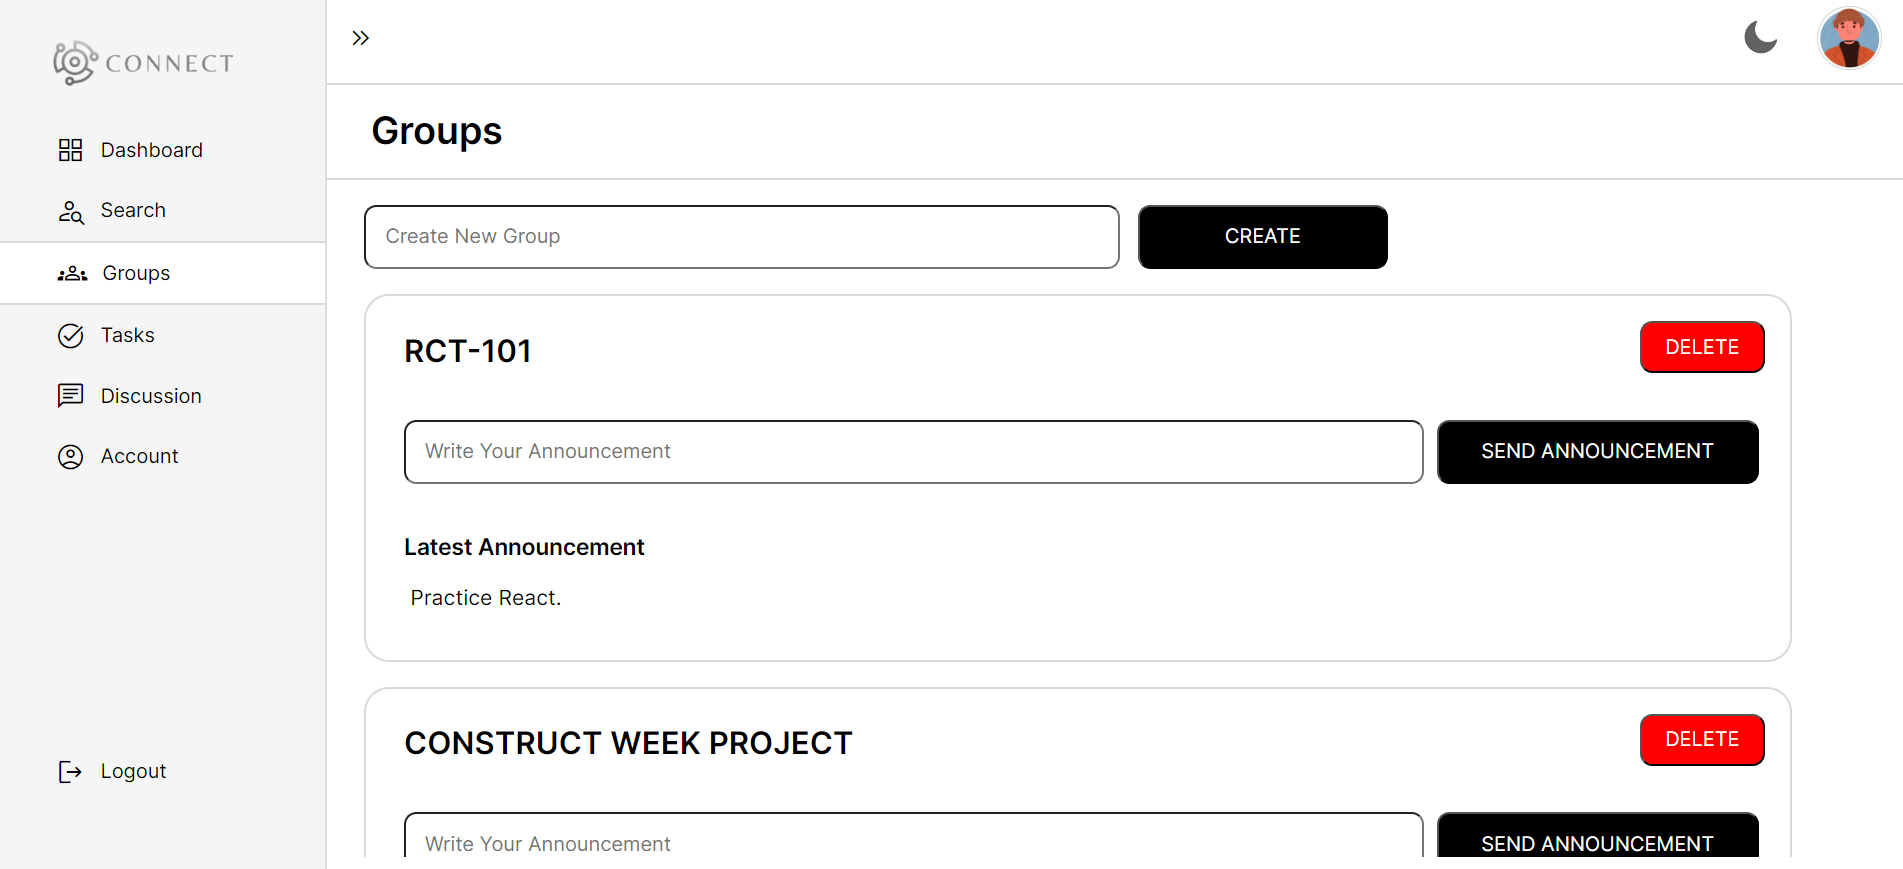Focus the Create New Group field
Image resolution: width=1903 pixels, height=869 pixels.
tap(741, 237)
